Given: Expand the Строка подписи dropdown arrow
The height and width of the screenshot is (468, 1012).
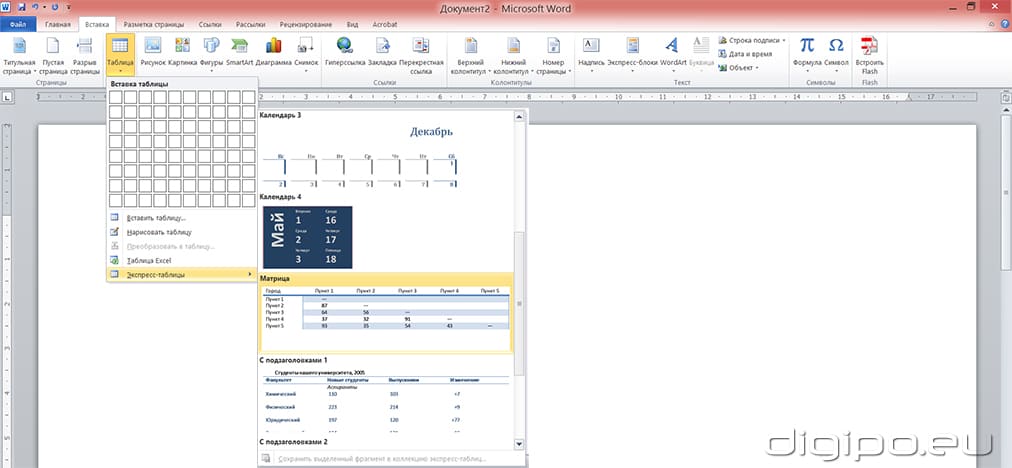Looking at the screenshot, I should 784,41.
